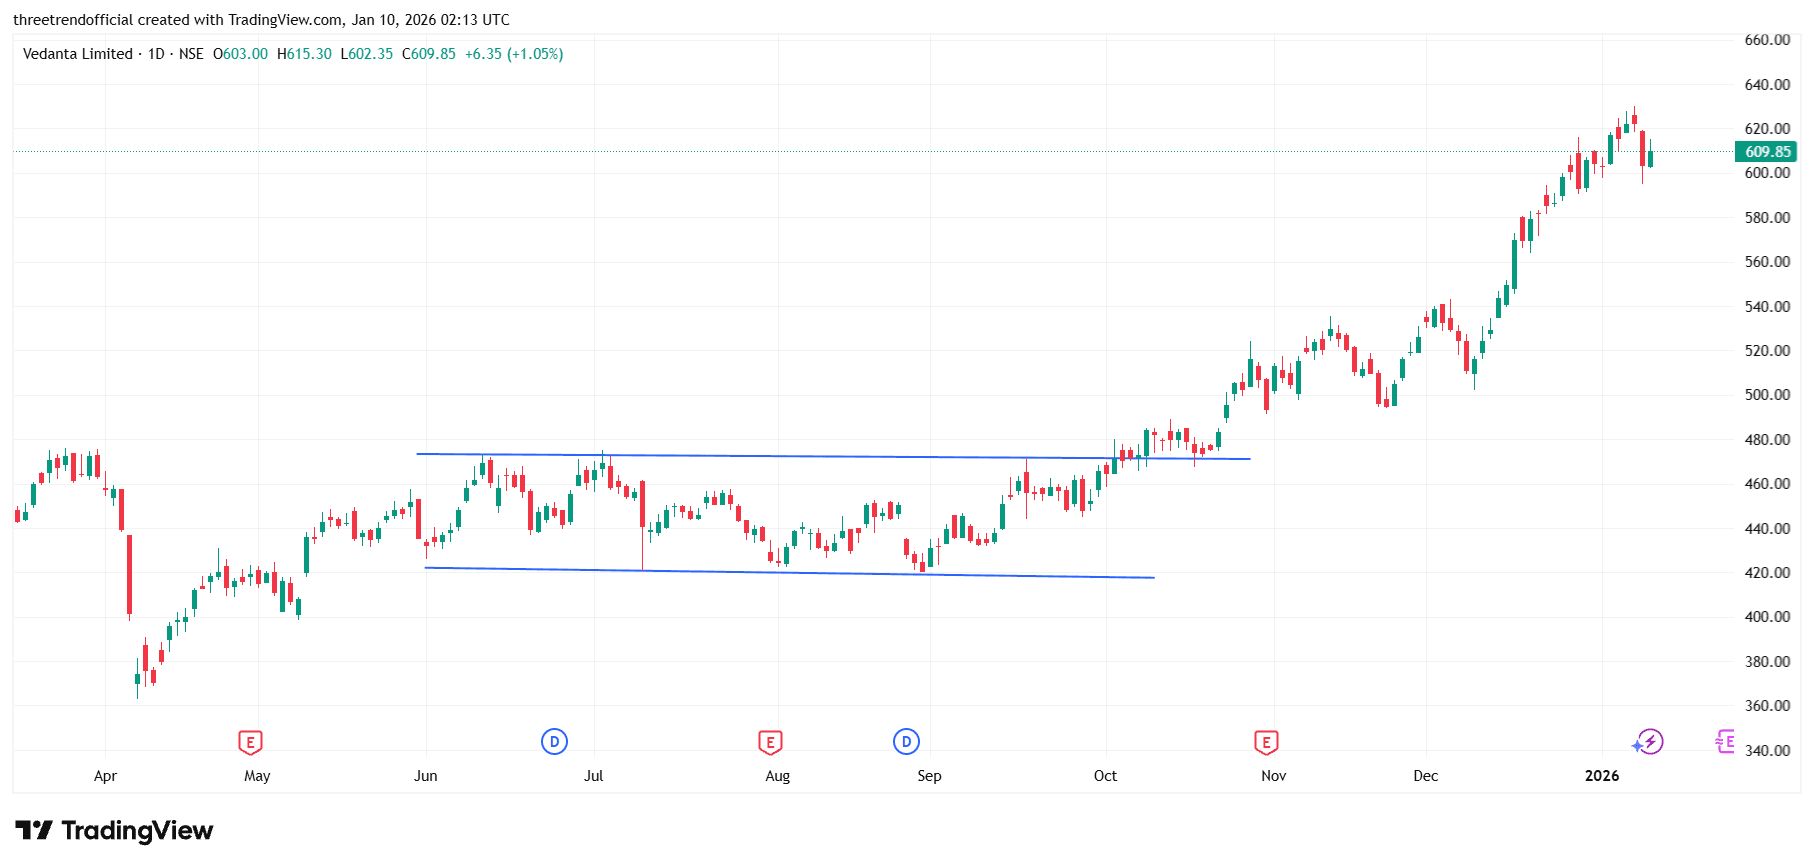Click the Sep label on the time axis
The width and height of the screenshot is (1814, 868).
coord(930,776)
